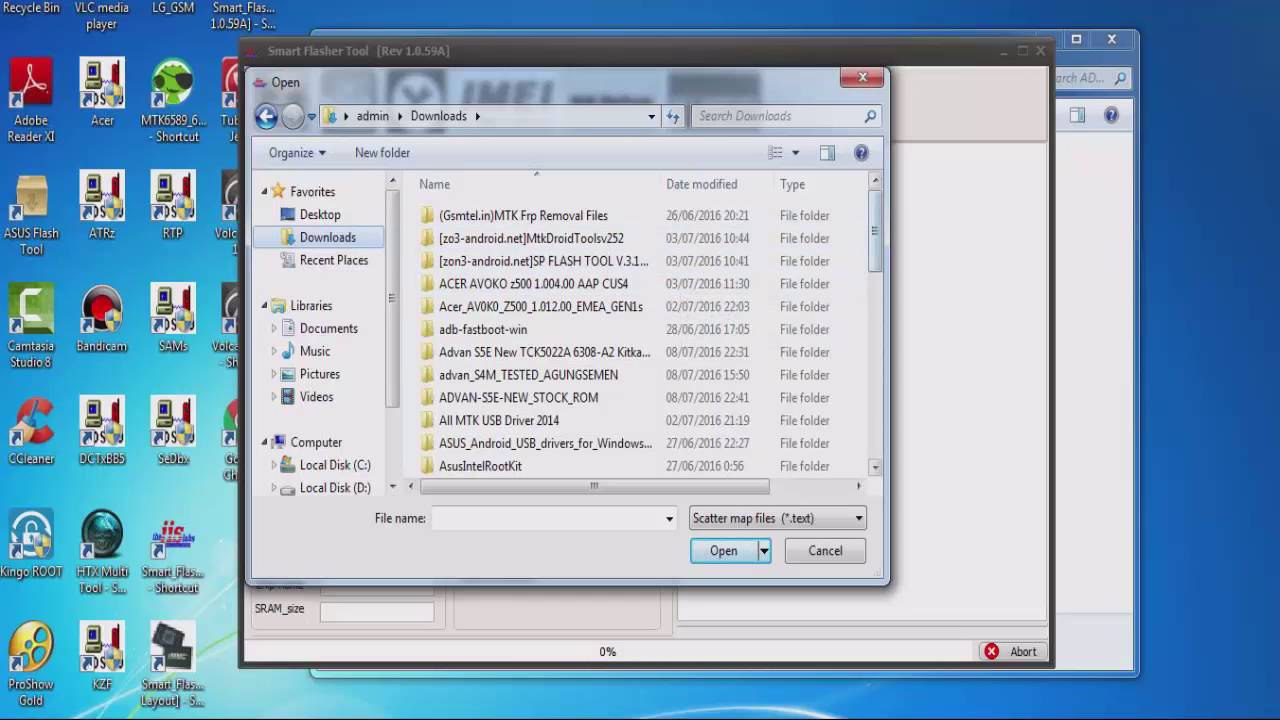Click help icon in background window
Image resolution: width=1280 pixels, height=720 pixels.
1111,115
